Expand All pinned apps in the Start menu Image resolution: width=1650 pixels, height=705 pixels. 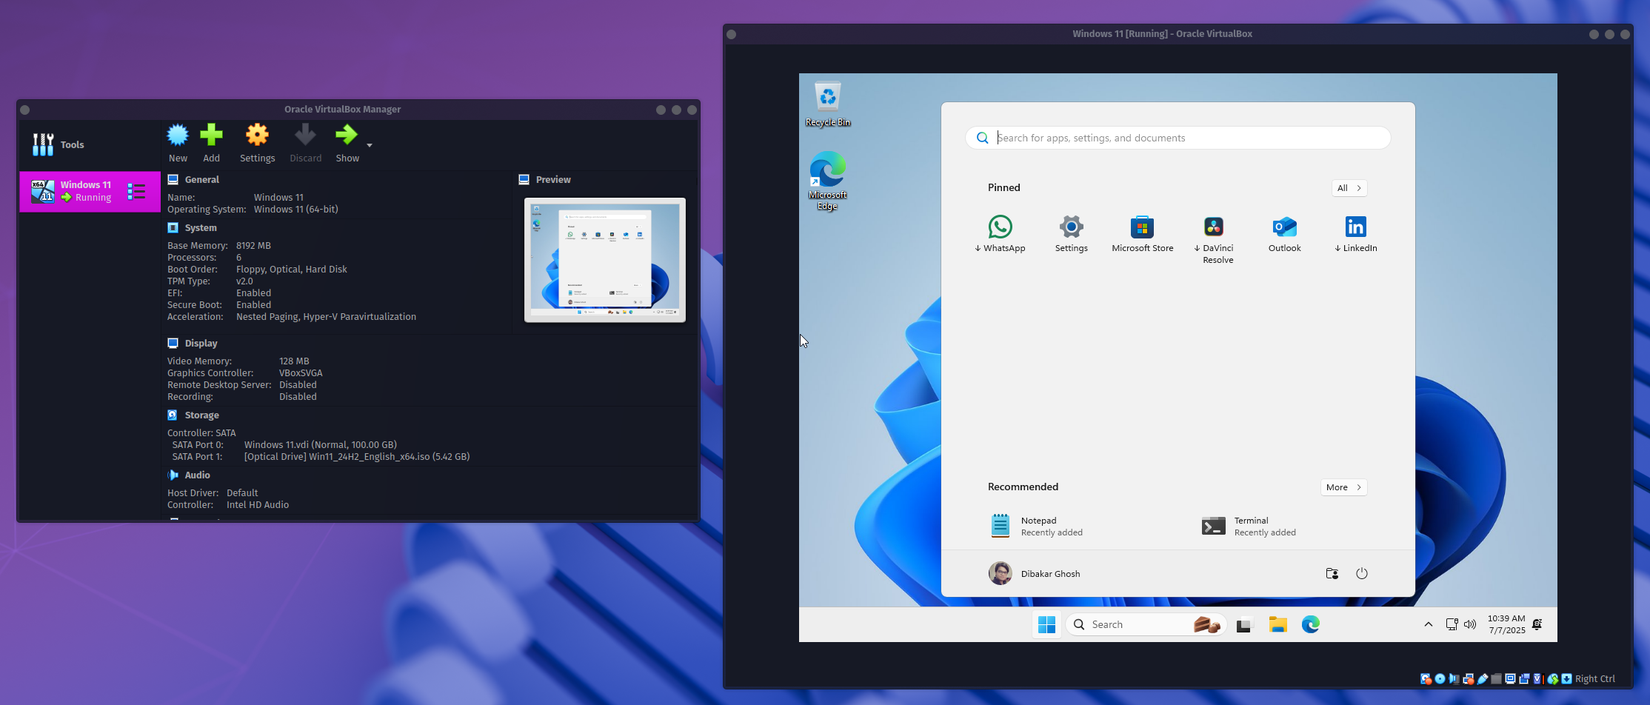[x=1349, y=188]
